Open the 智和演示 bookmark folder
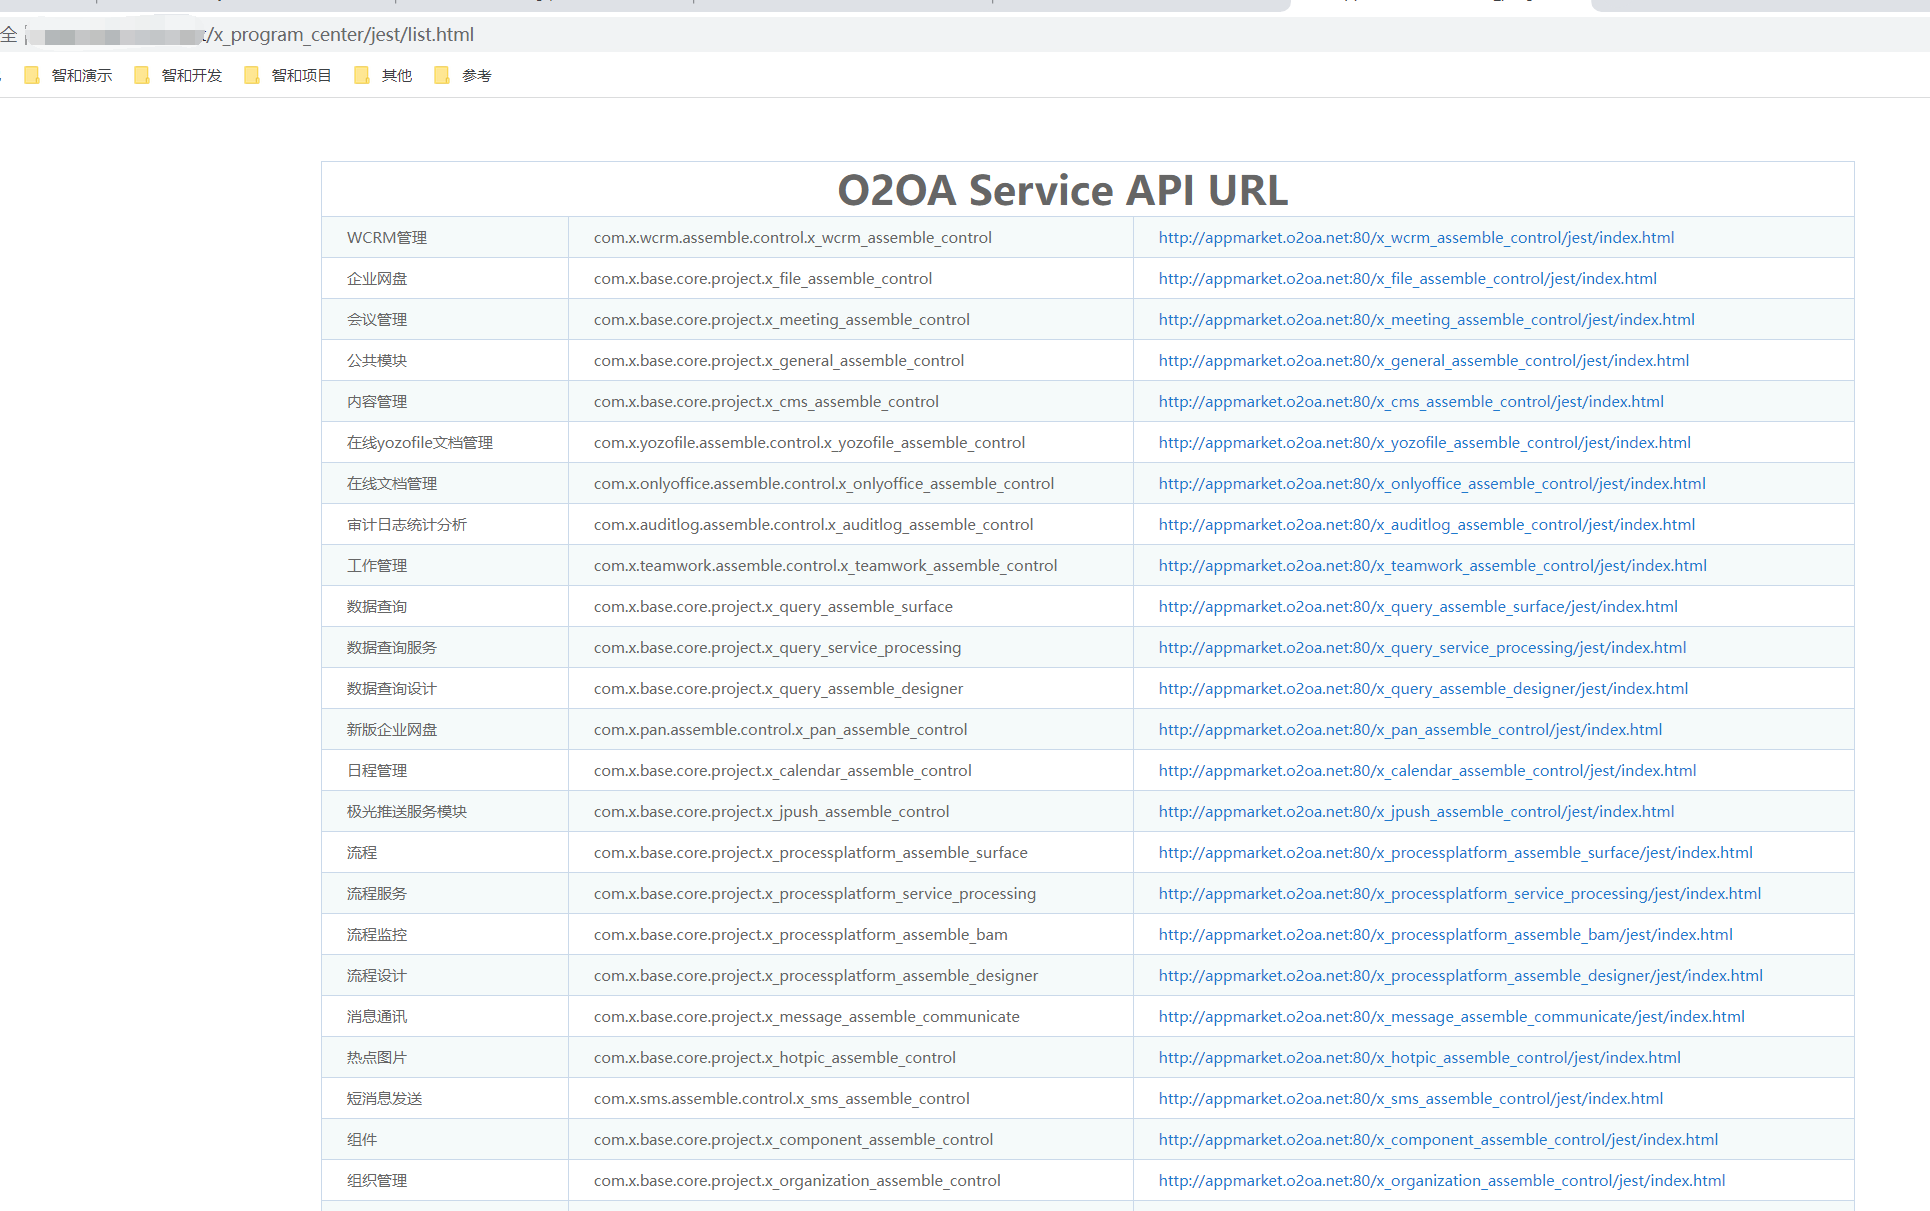This screenshot has width=1930, height=1211. [69, 75]
